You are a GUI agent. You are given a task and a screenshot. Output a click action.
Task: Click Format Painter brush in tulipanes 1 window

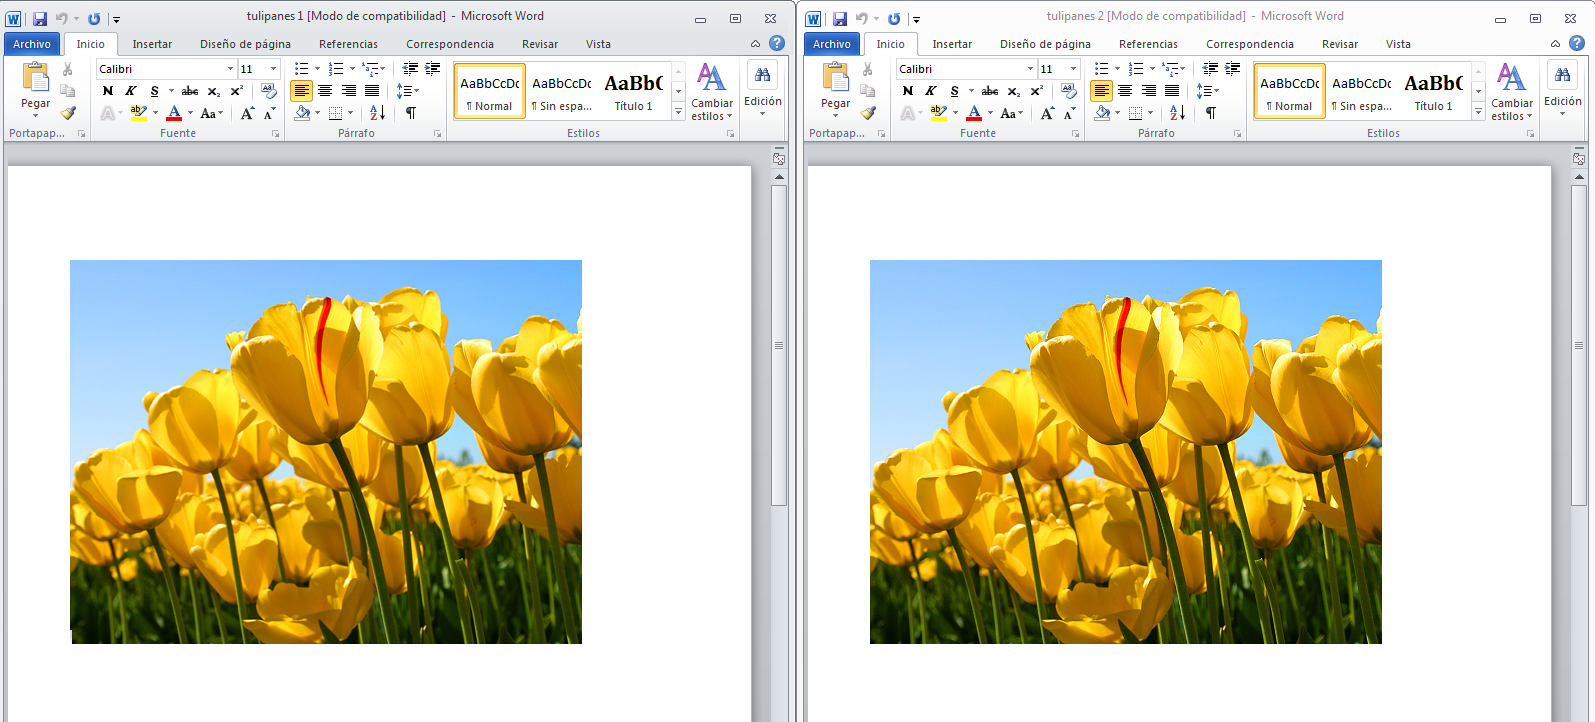(x=68, y=113)
